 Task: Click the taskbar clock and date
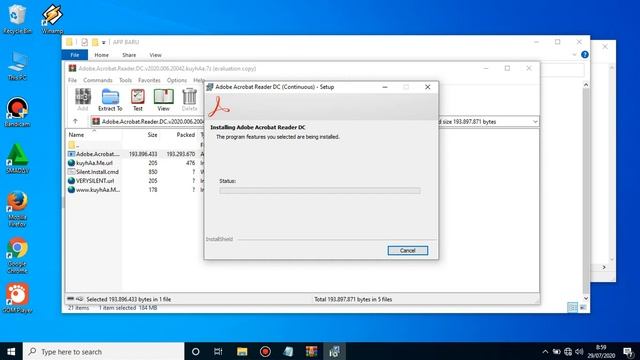[601, 351]
